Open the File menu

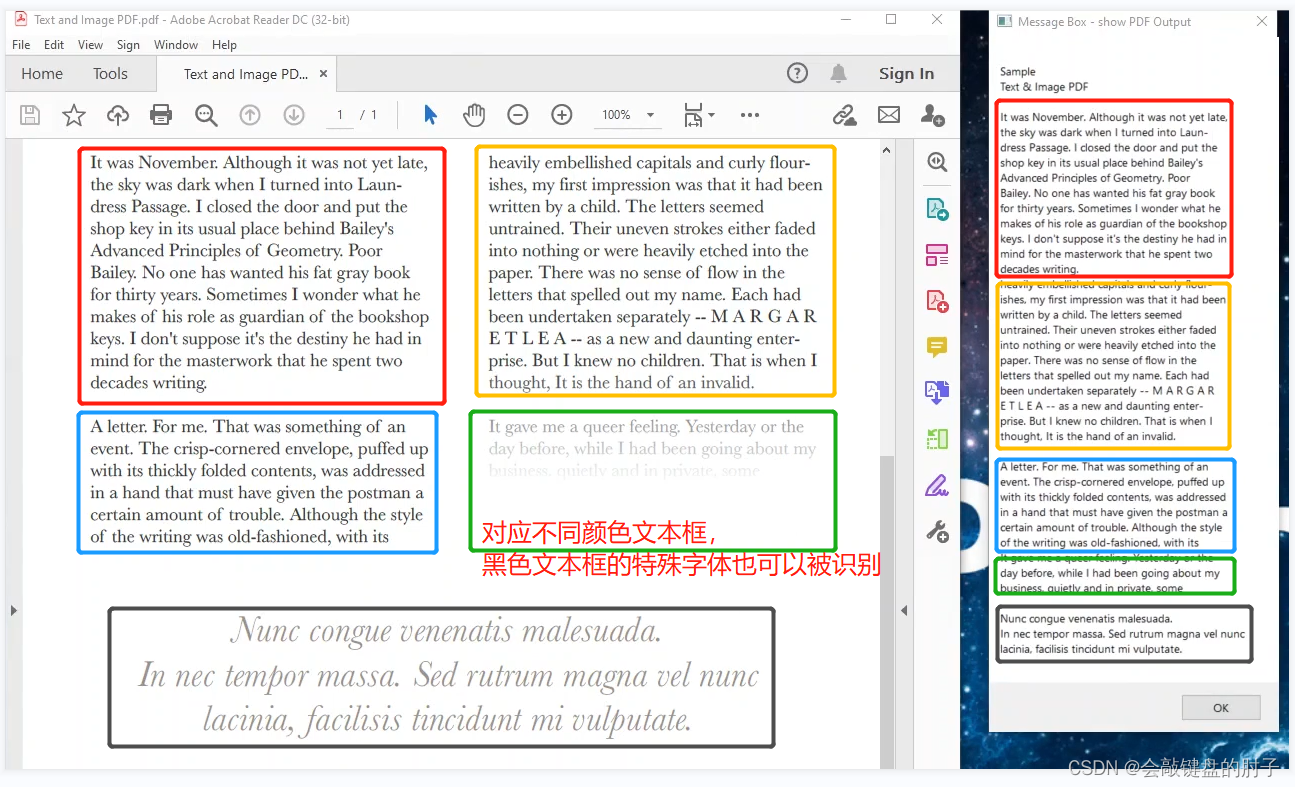[21, 45]
